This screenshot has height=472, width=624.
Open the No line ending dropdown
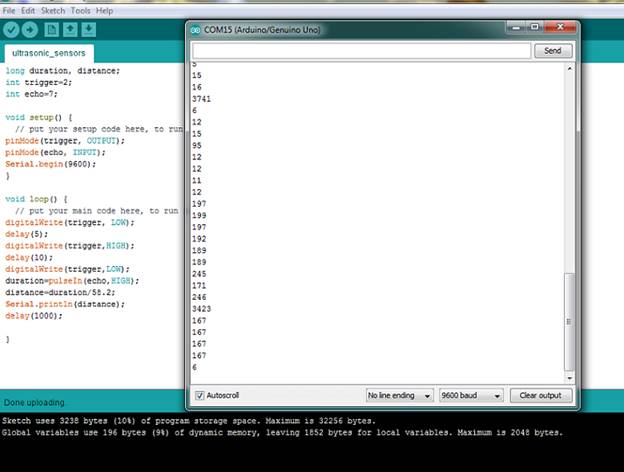(399, 395)
